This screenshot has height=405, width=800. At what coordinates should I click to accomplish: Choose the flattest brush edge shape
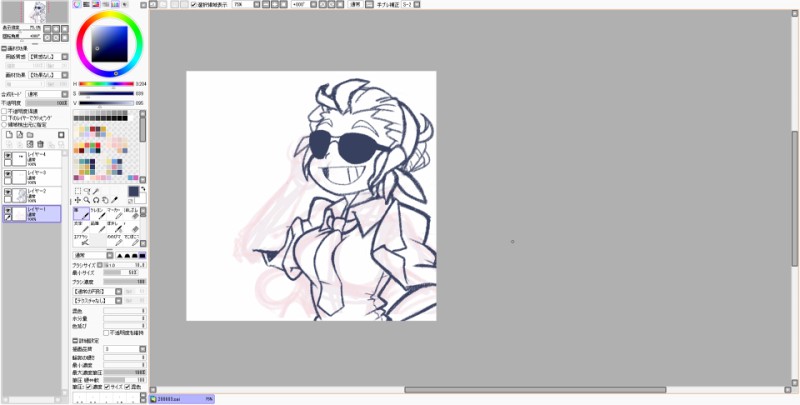click(142, 256)
